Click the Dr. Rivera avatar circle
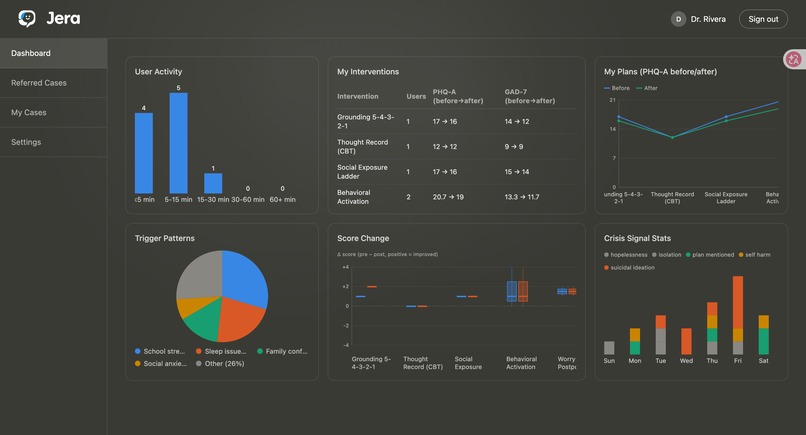 click(x=678, y=19)
